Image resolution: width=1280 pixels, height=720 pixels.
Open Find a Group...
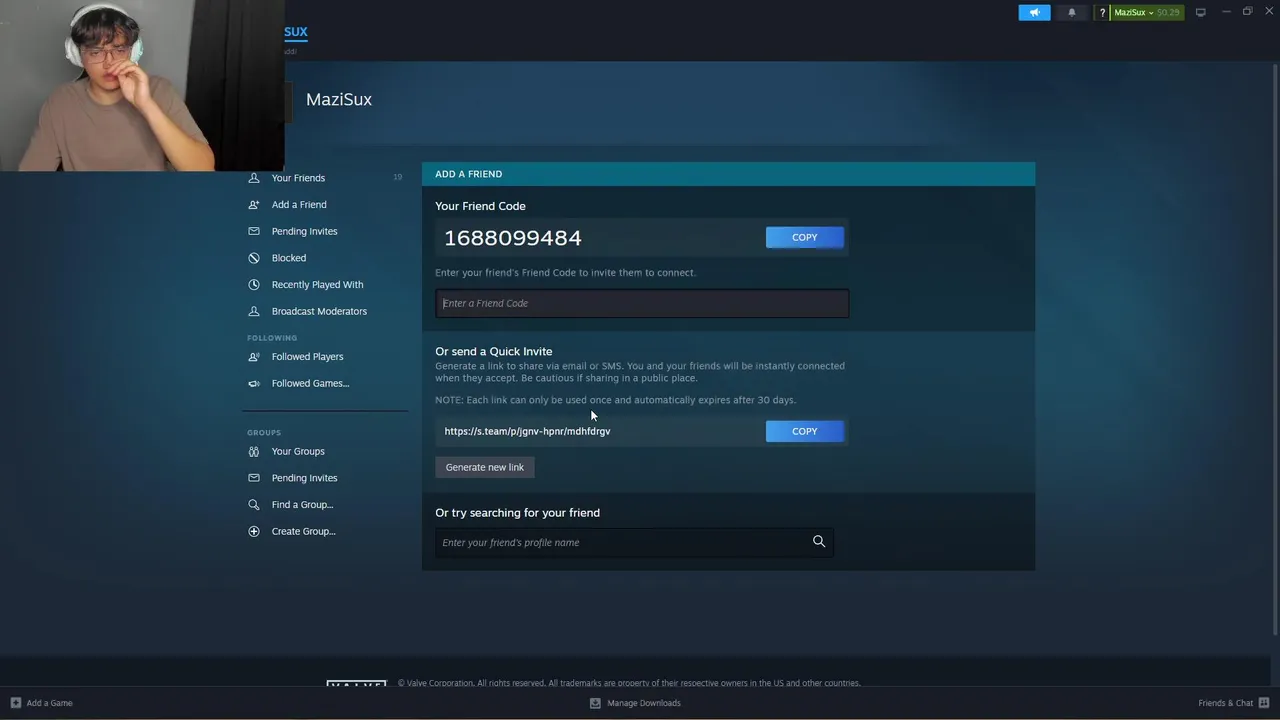tap(302, 505)
